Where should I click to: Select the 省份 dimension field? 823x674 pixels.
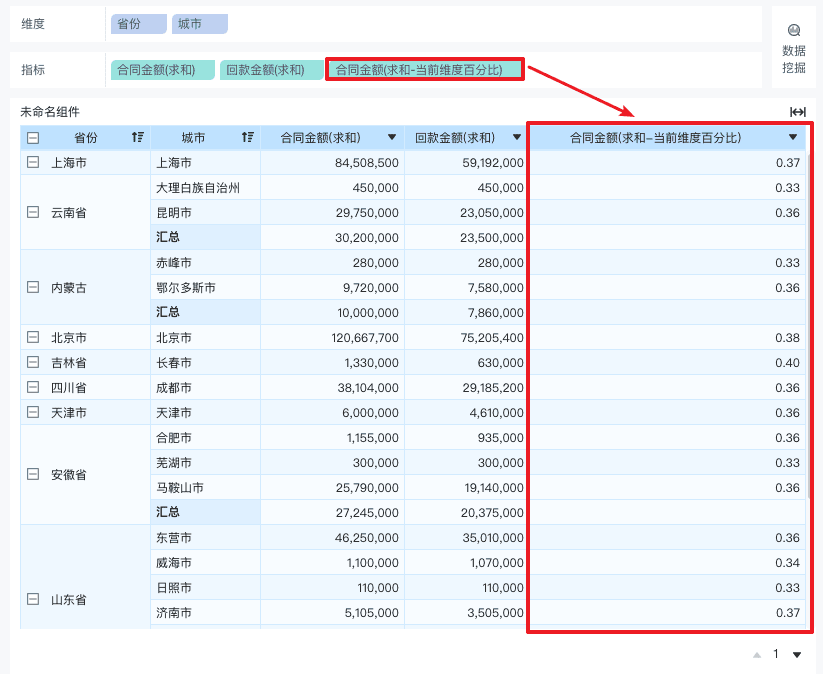139,24
